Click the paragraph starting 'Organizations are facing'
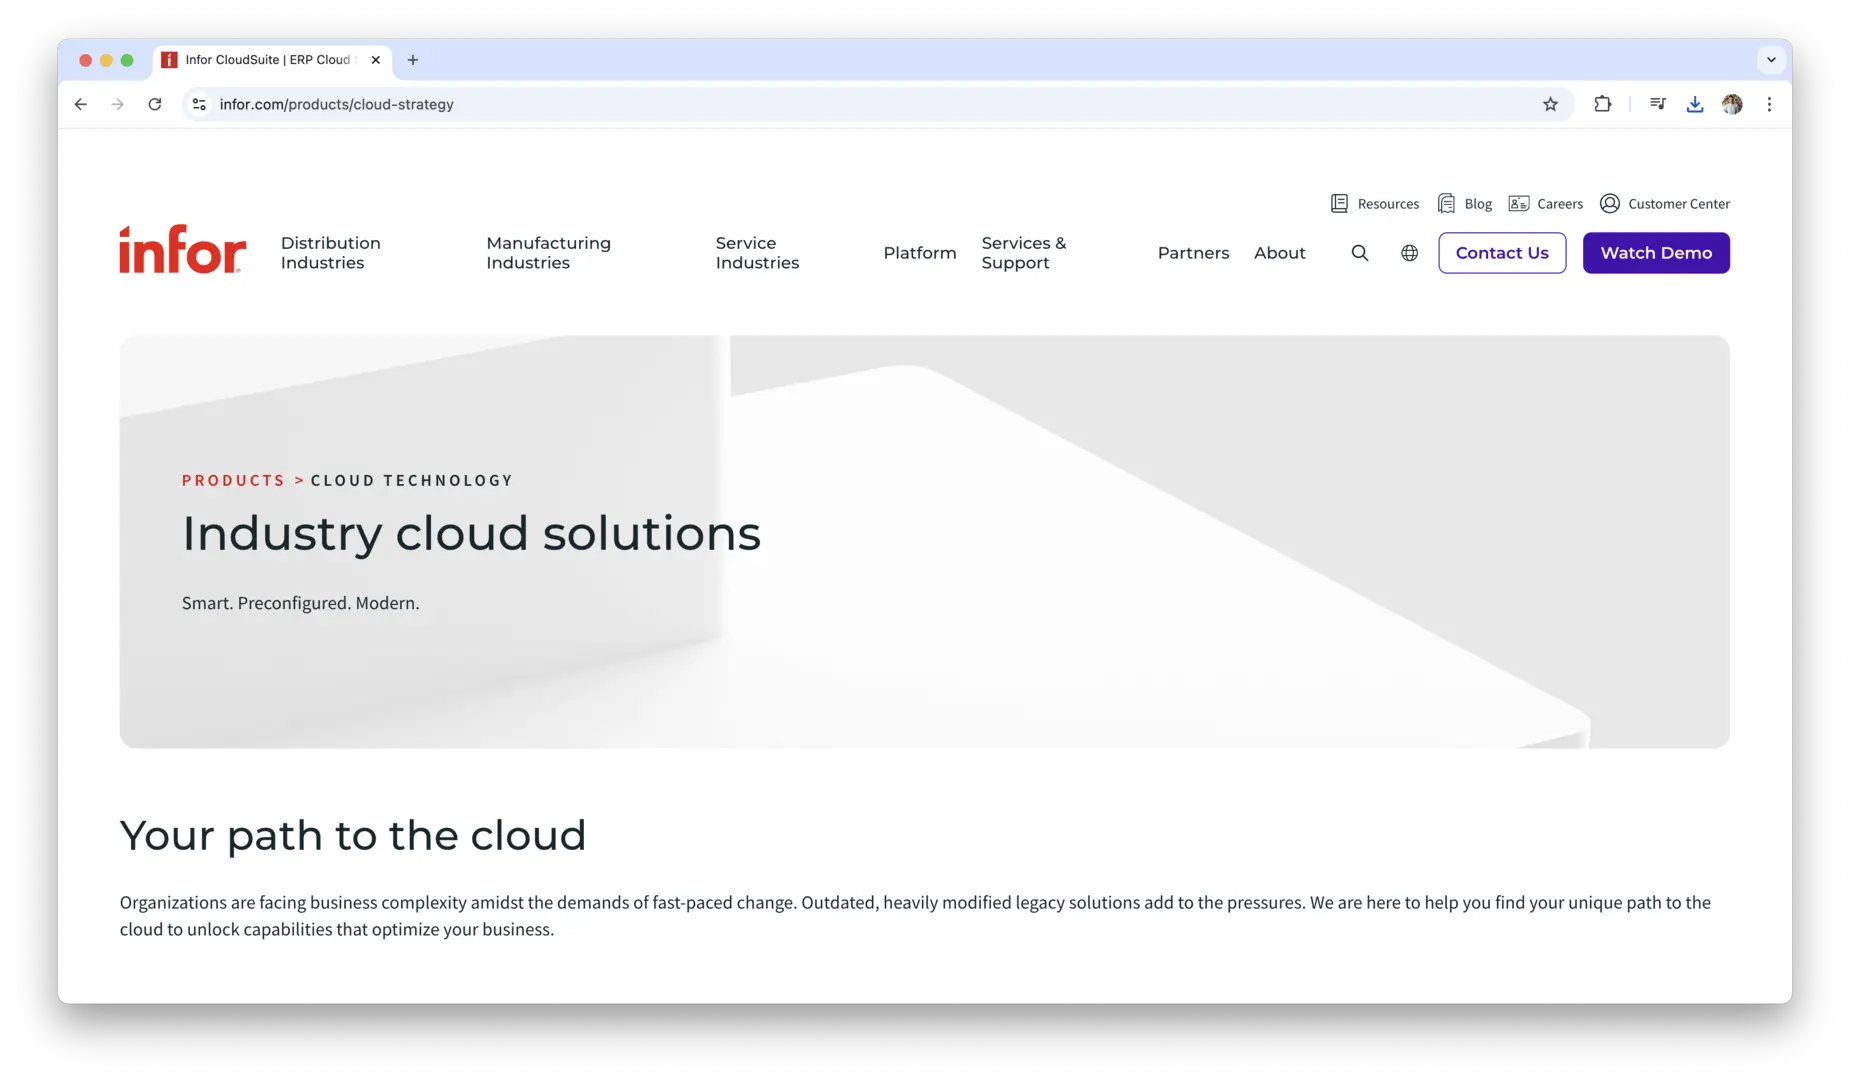 tap(915, 915)
